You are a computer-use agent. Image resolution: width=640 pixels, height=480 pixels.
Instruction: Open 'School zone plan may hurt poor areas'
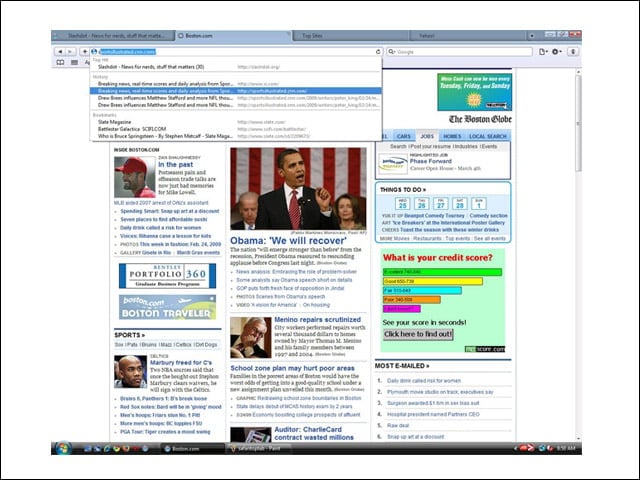pyautogui.click(x=292, y=368)
